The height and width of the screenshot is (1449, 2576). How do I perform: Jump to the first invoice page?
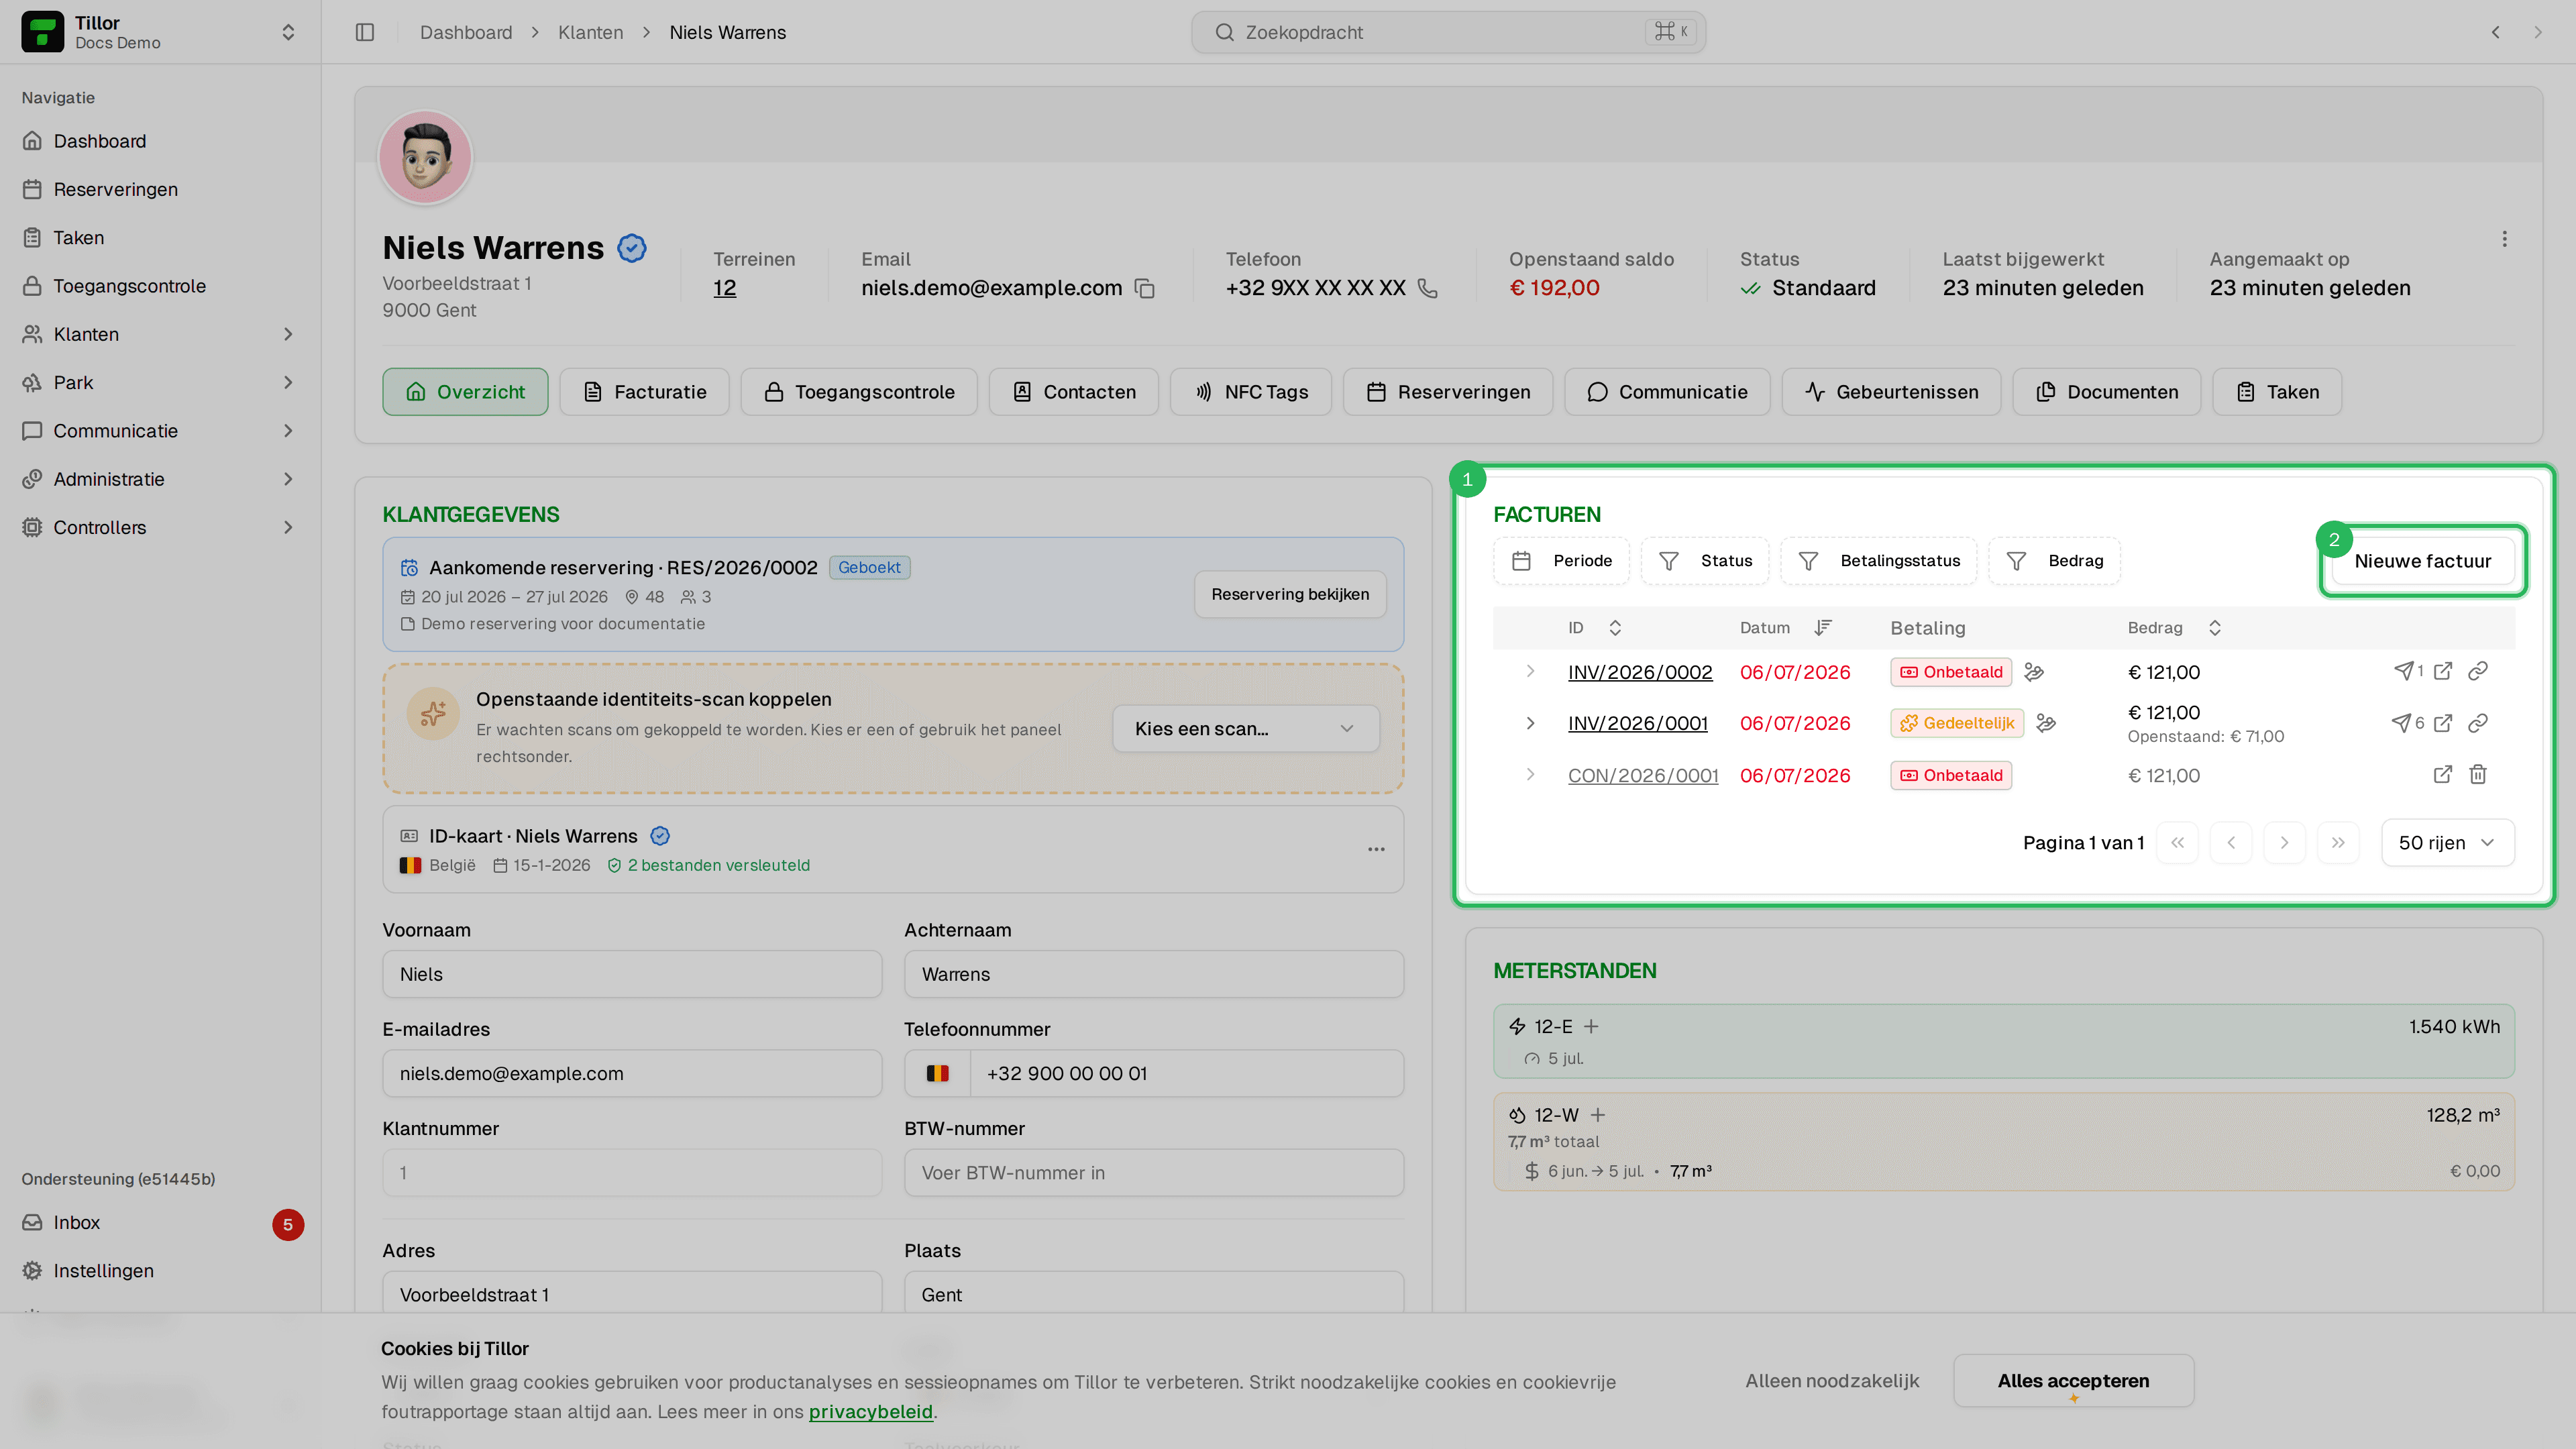(2177, 843)
